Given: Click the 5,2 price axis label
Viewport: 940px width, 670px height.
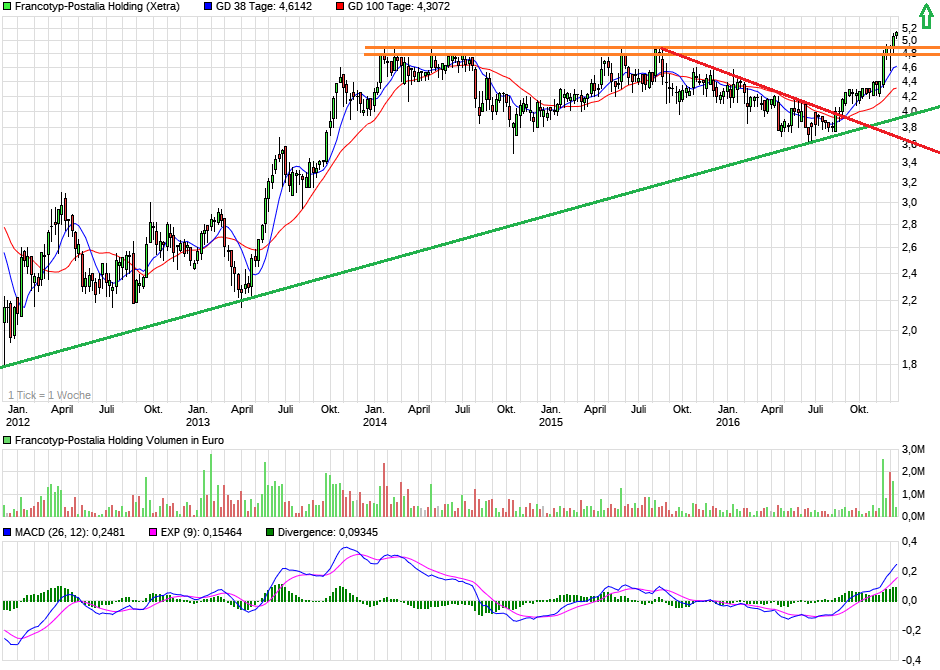Looking at the screenshot, I should (x=909, y=28).
